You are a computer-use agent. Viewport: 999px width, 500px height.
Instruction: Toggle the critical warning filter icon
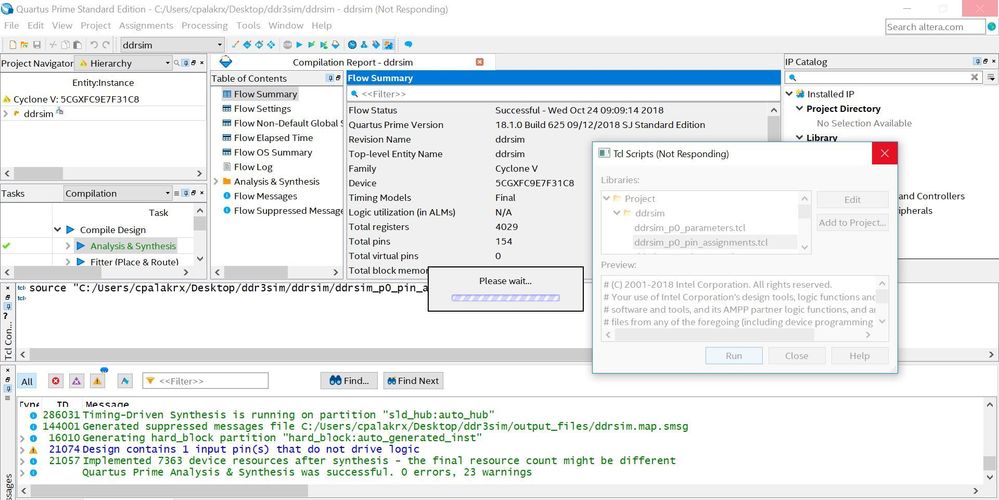tap(77, 381)
